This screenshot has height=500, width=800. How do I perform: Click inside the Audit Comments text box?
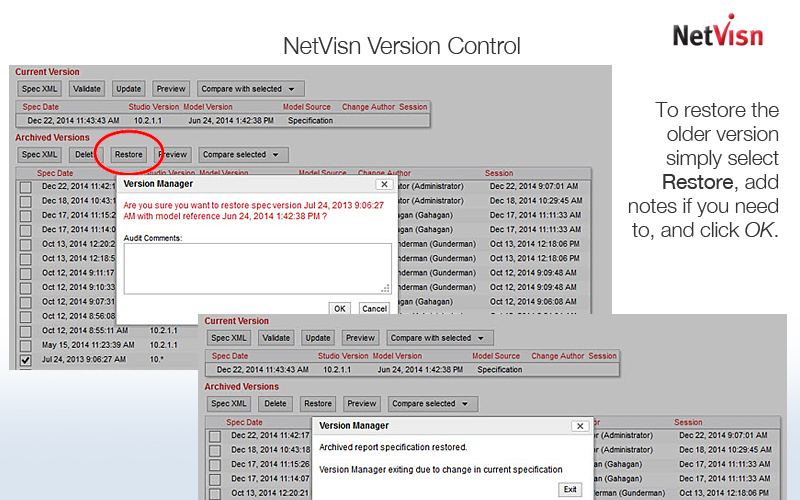(x=258, y=268)
